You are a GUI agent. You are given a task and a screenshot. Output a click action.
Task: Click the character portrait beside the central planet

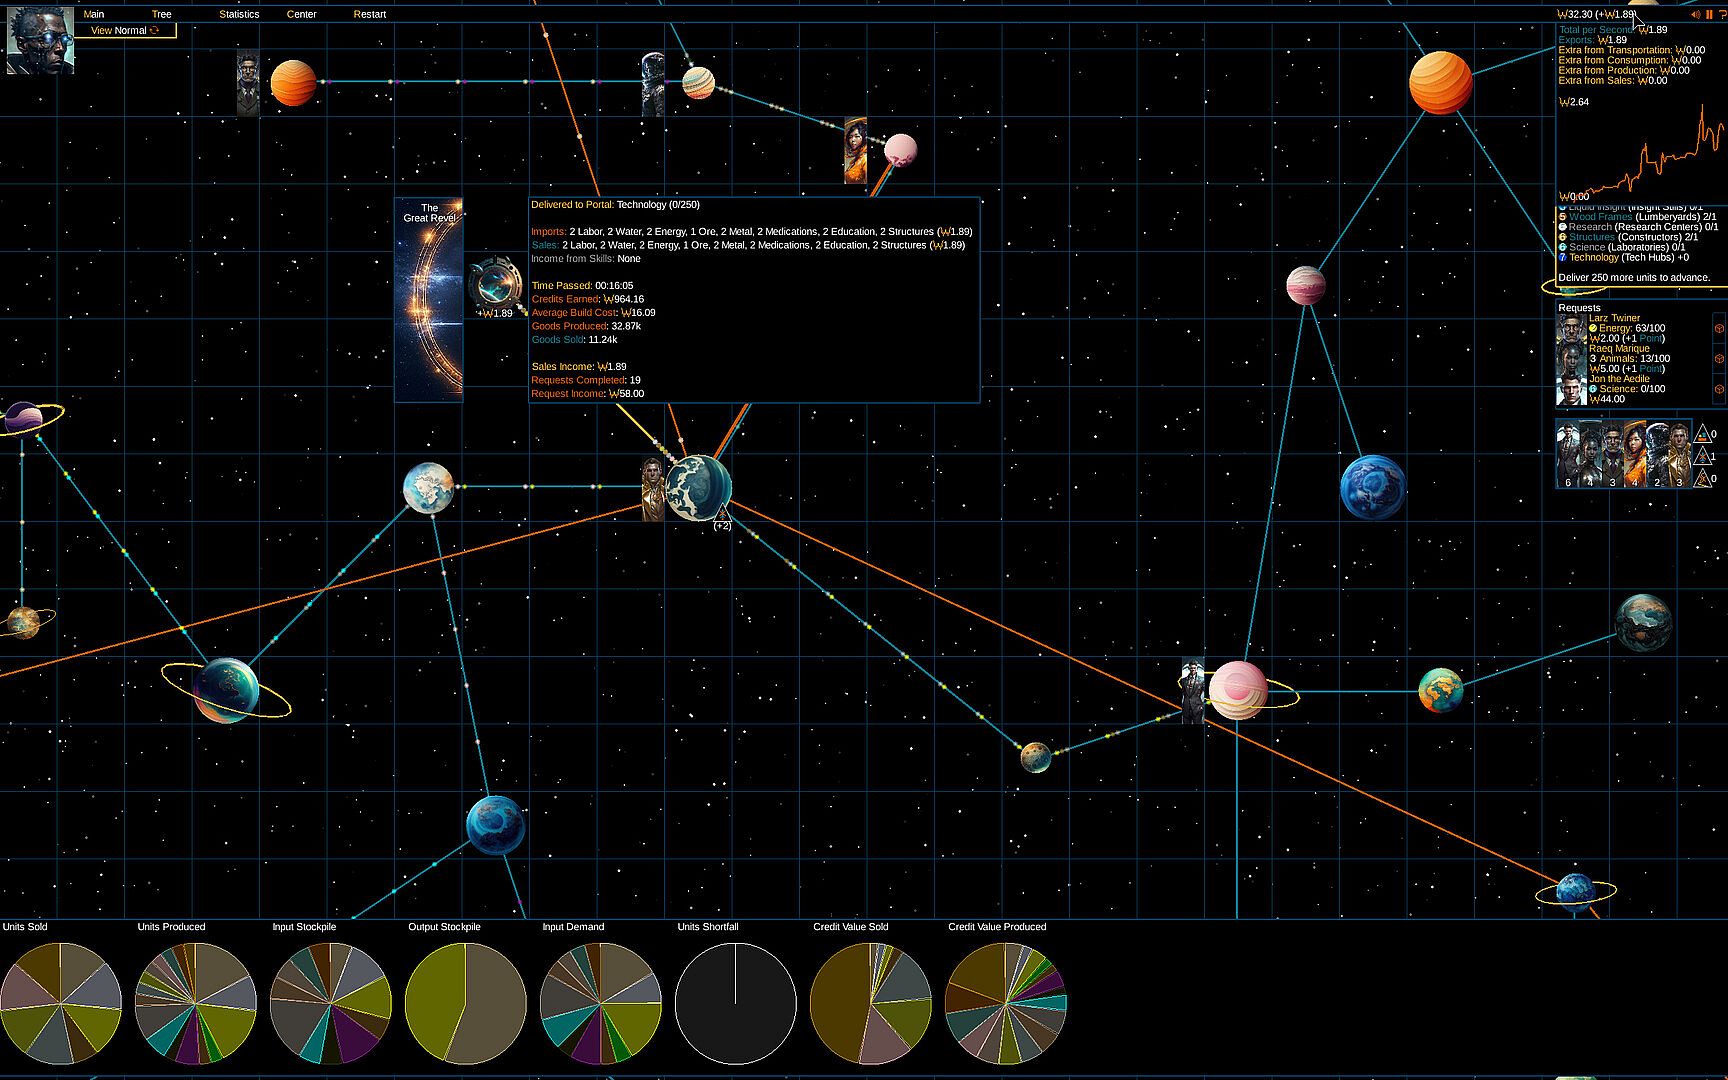pyautogui.click(x=653, y=489)
